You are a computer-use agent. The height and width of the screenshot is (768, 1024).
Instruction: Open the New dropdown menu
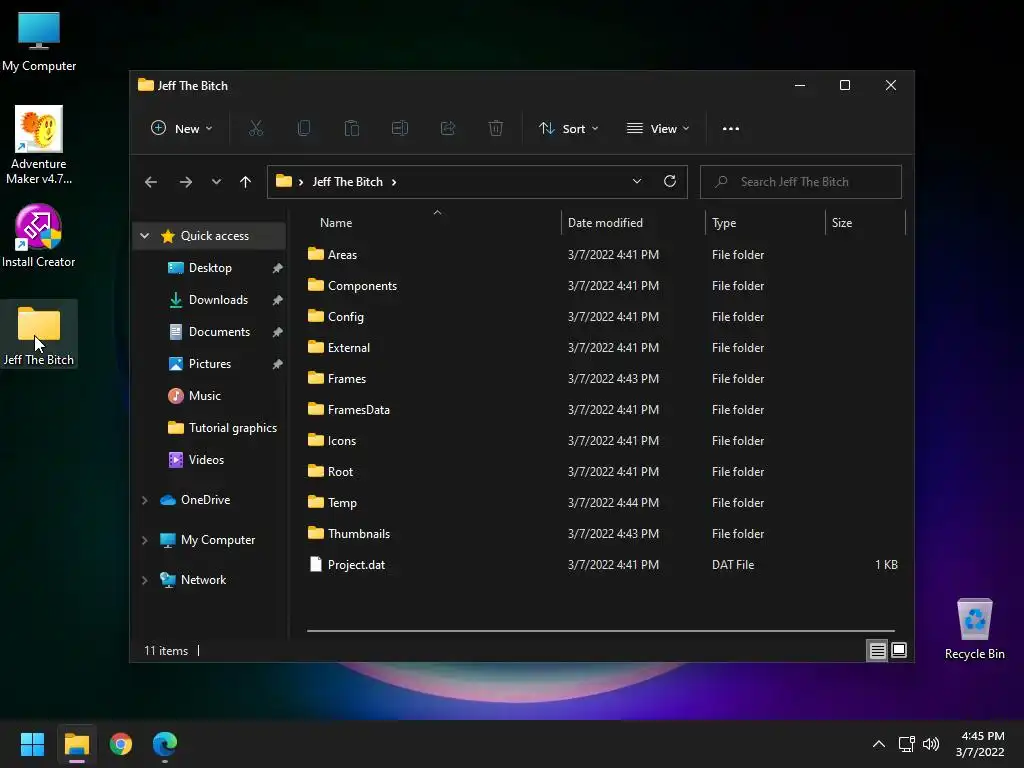click(182, 129)
